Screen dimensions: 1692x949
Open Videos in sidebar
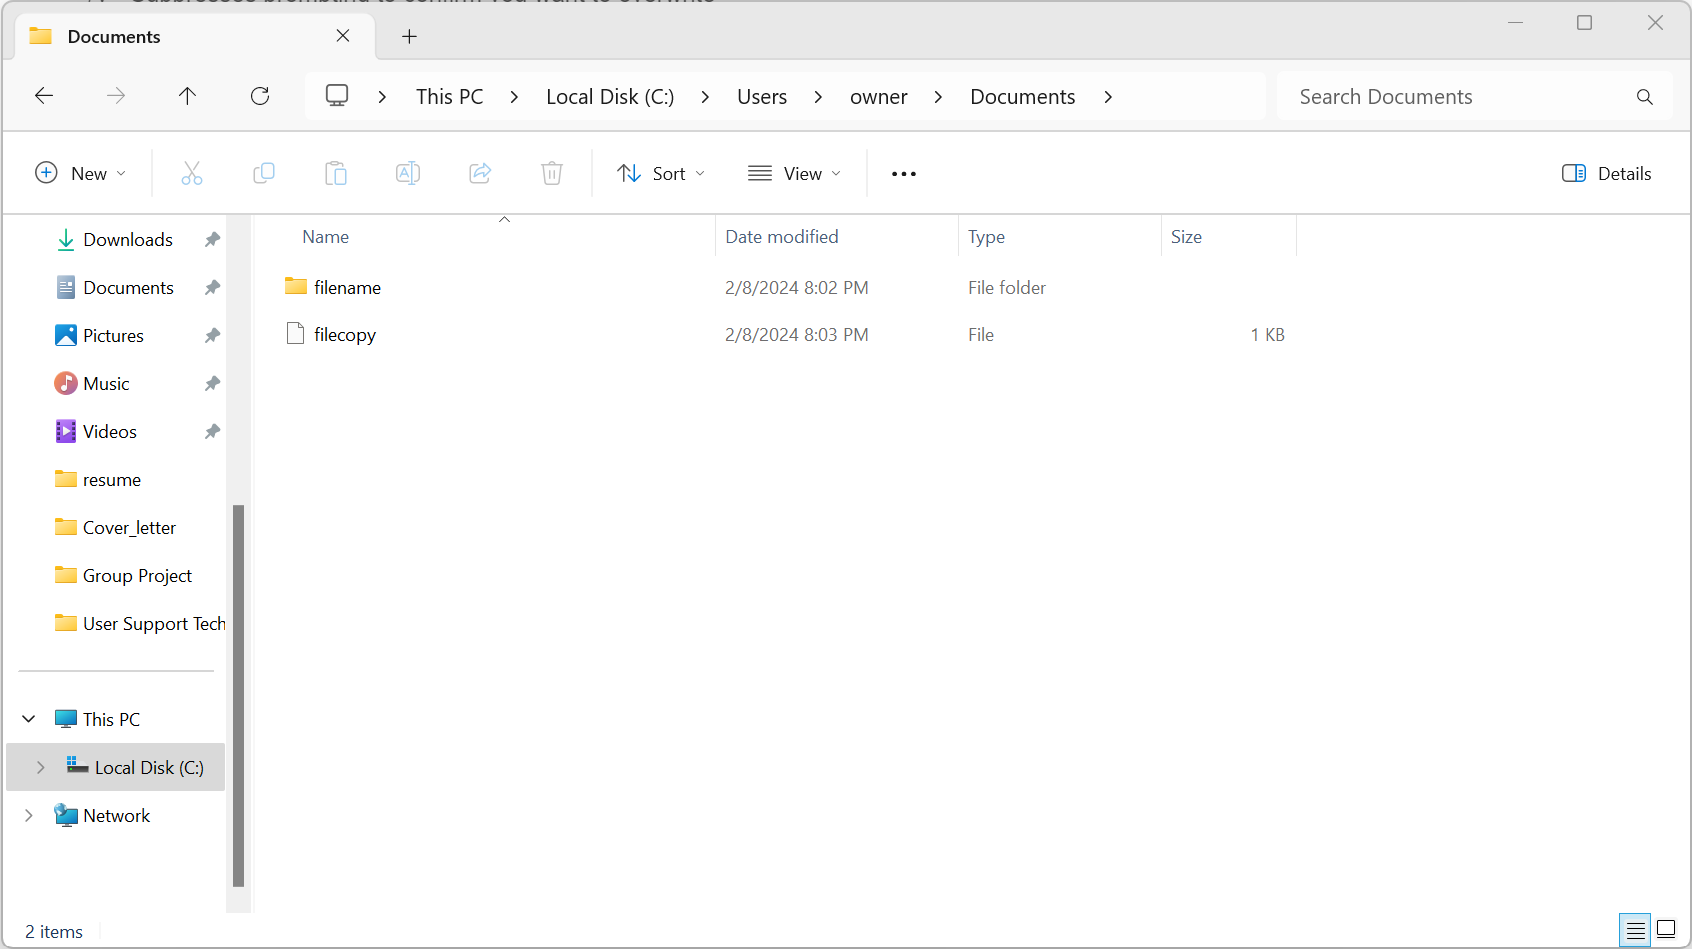(110, 432)
